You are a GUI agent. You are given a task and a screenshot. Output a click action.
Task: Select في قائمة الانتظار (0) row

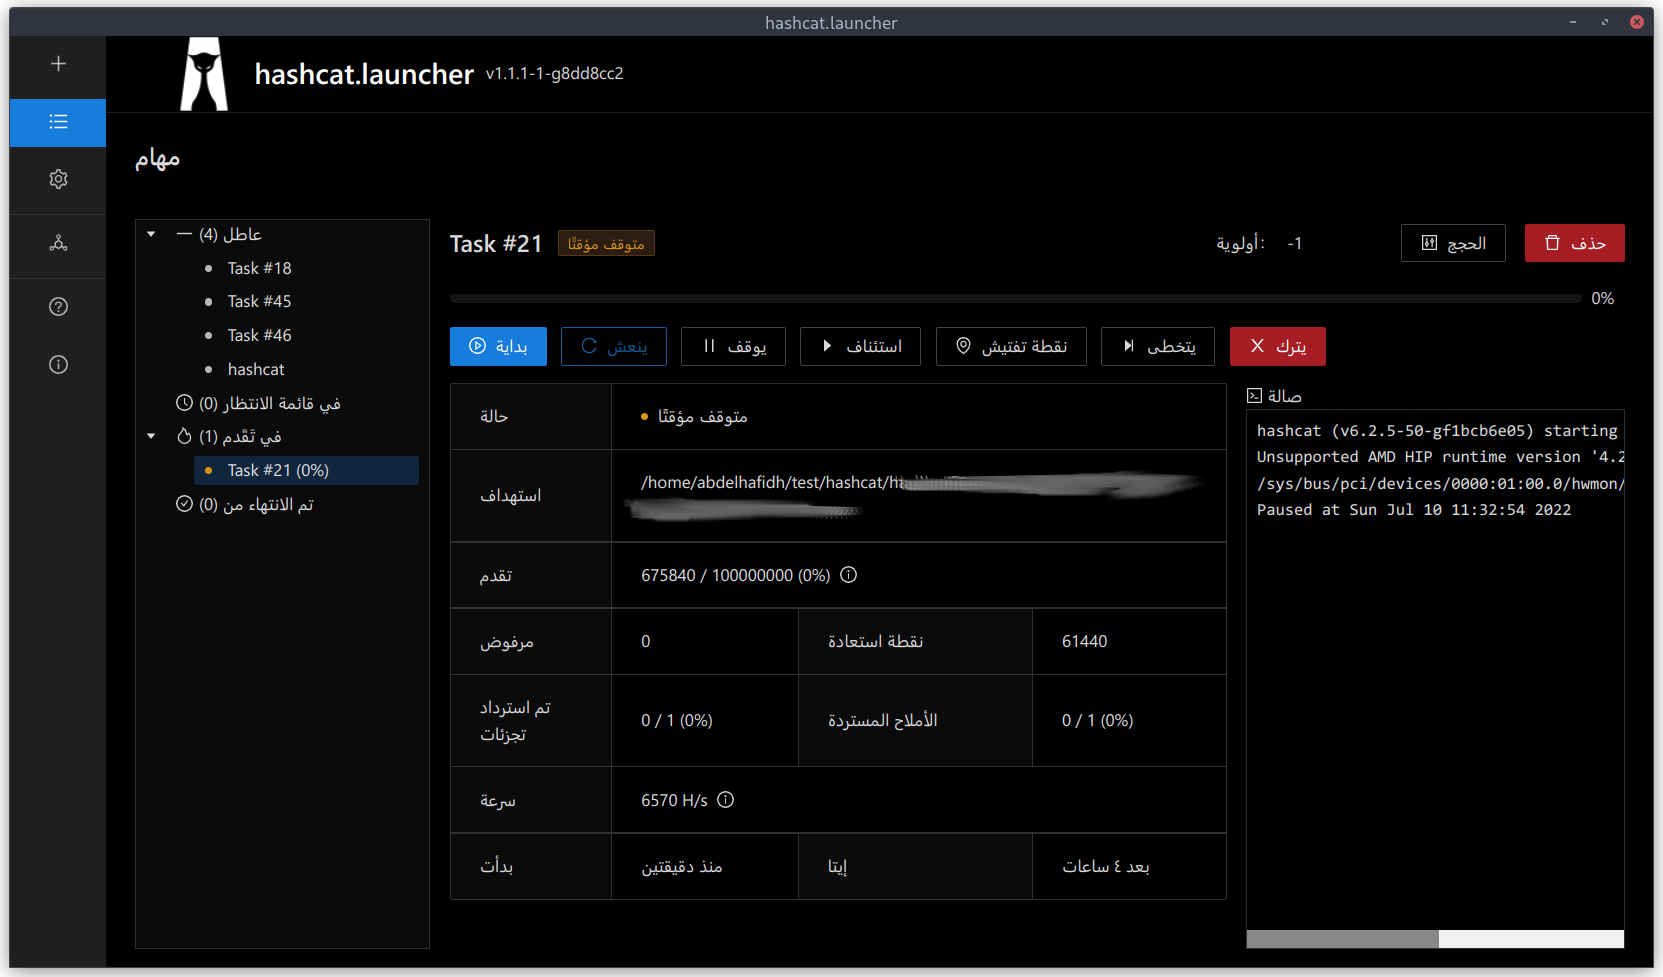click(x=258, y=403)
